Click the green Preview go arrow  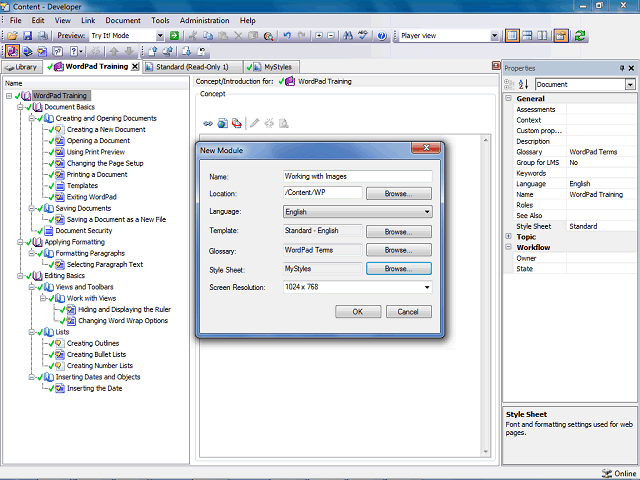tap(174, 36)
